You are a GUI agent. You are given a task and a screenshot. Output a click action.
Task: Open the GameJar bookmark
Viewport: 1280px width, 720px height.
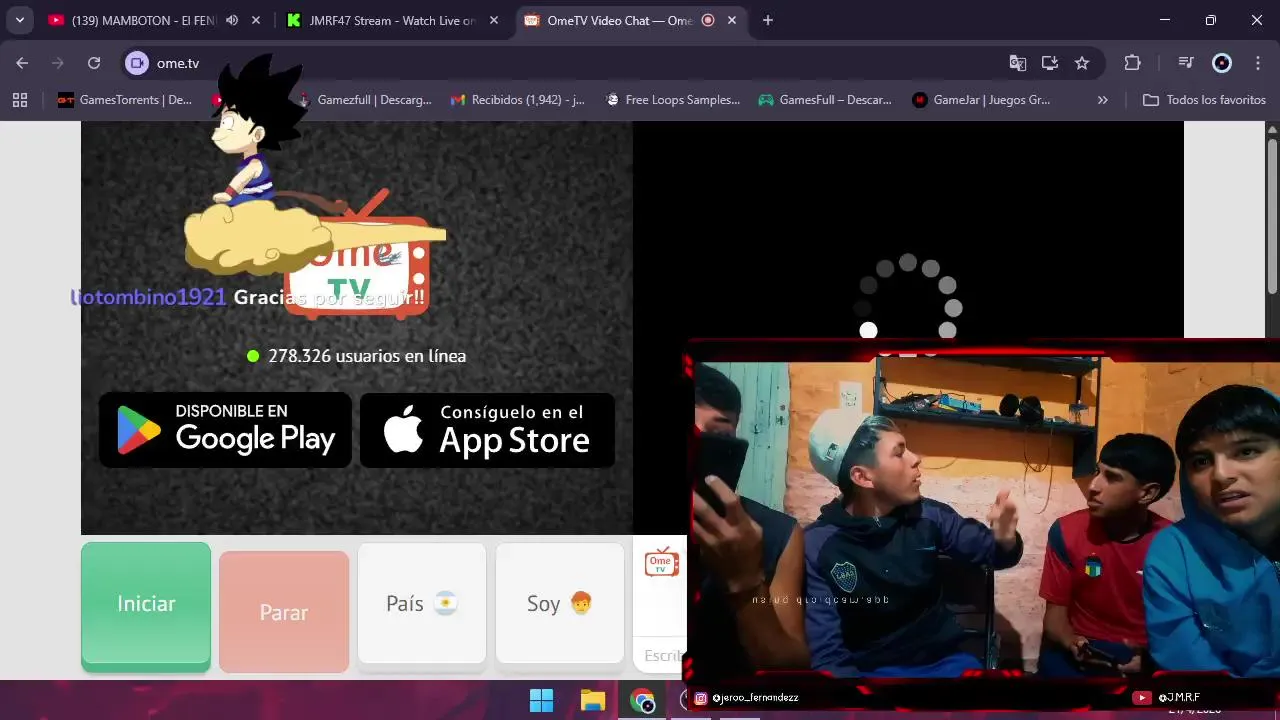click(x=981, y=100)
